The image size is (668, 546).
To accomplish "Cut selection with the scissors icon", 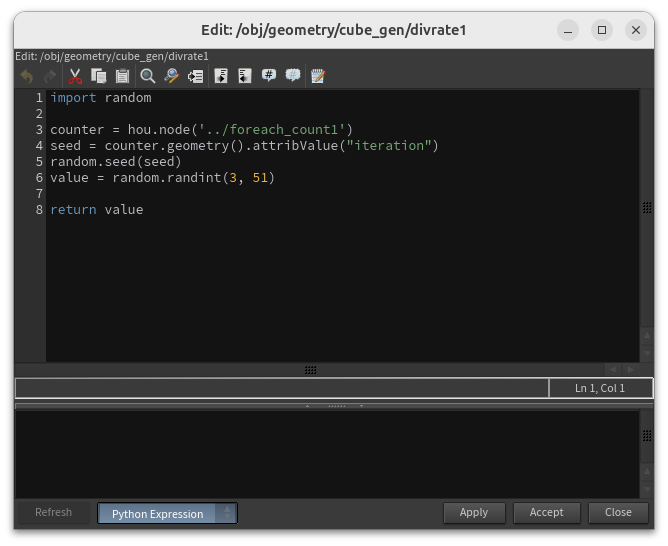I will [75, 76].
